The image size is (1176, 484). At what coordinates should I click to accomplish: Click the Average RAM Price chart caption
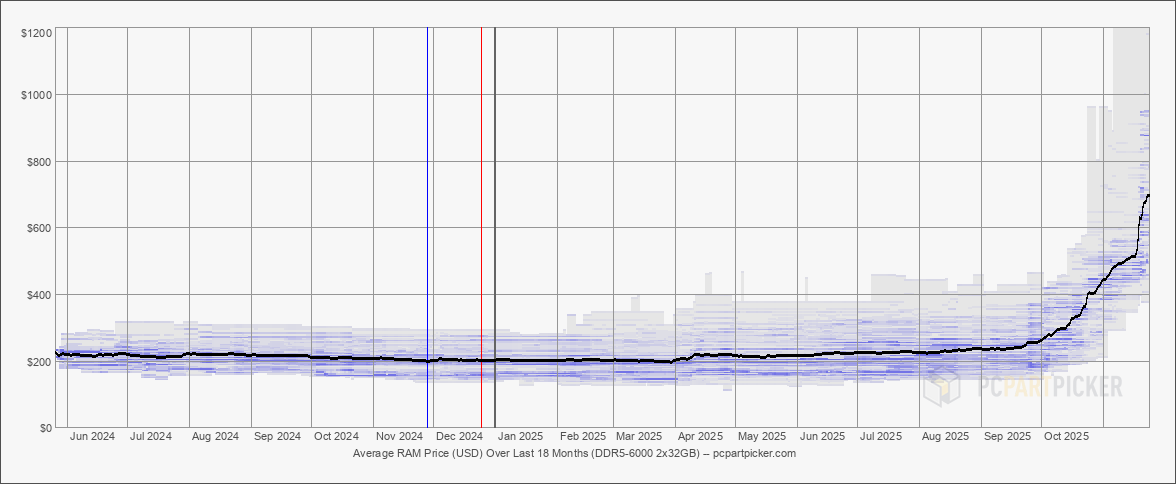pyautogui.click(x=574, y=453)
